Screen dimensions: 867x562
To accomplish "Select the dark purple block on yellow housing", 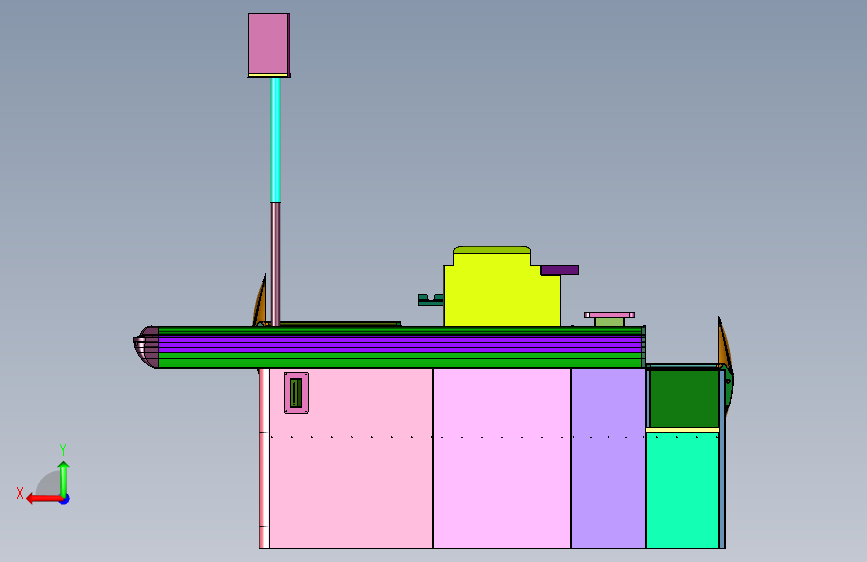I will point(560,270).
